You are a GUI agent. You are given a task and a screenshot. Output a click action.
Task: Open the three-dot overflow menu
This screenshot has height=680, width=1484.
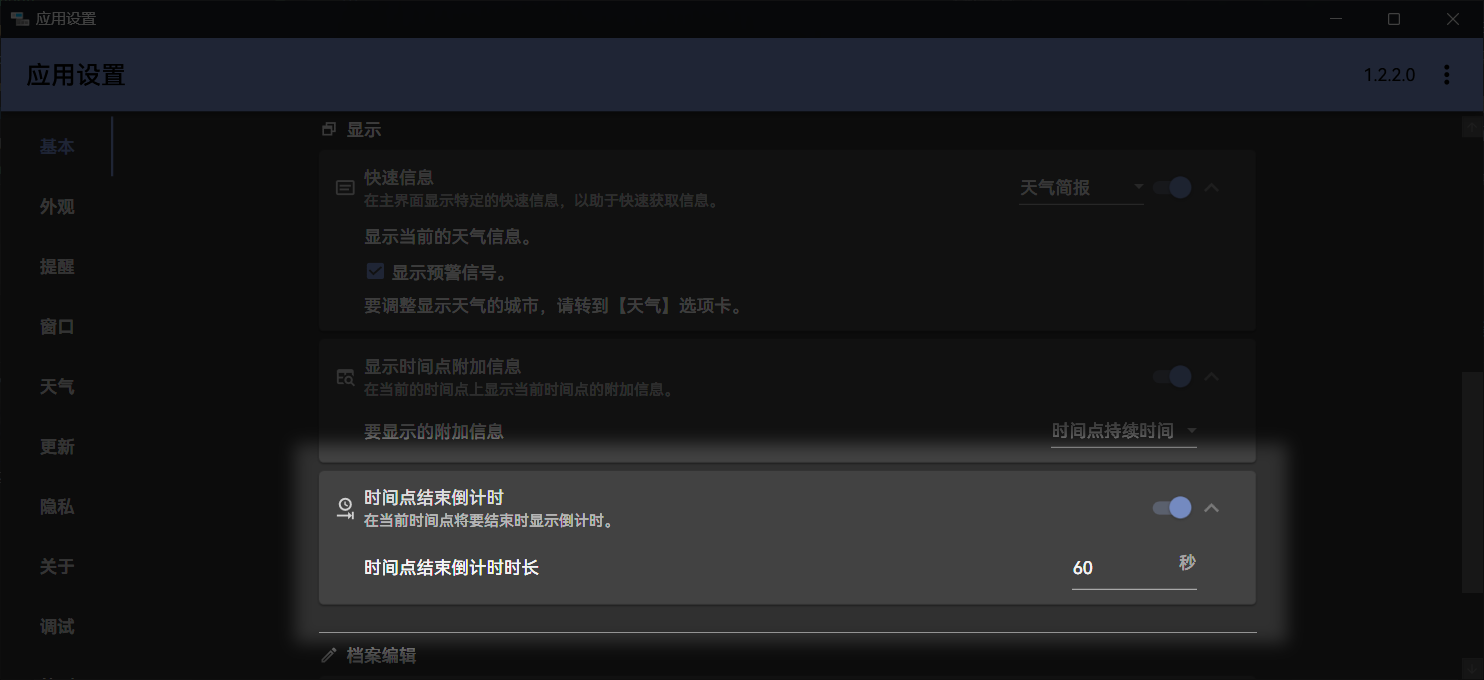(x=1447, y=74)
